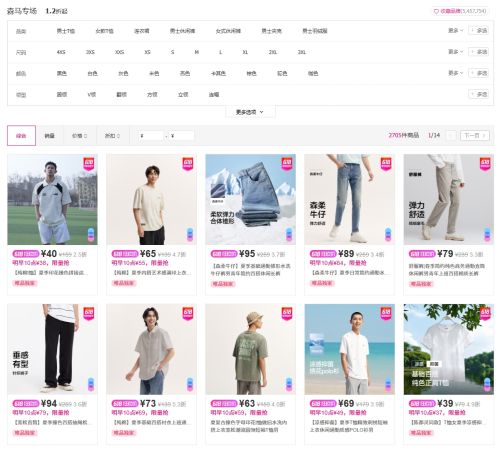Image resolution: width=500 pixels, height=453 pixels.
Task: Filter by size M
Action: point(197,52)
